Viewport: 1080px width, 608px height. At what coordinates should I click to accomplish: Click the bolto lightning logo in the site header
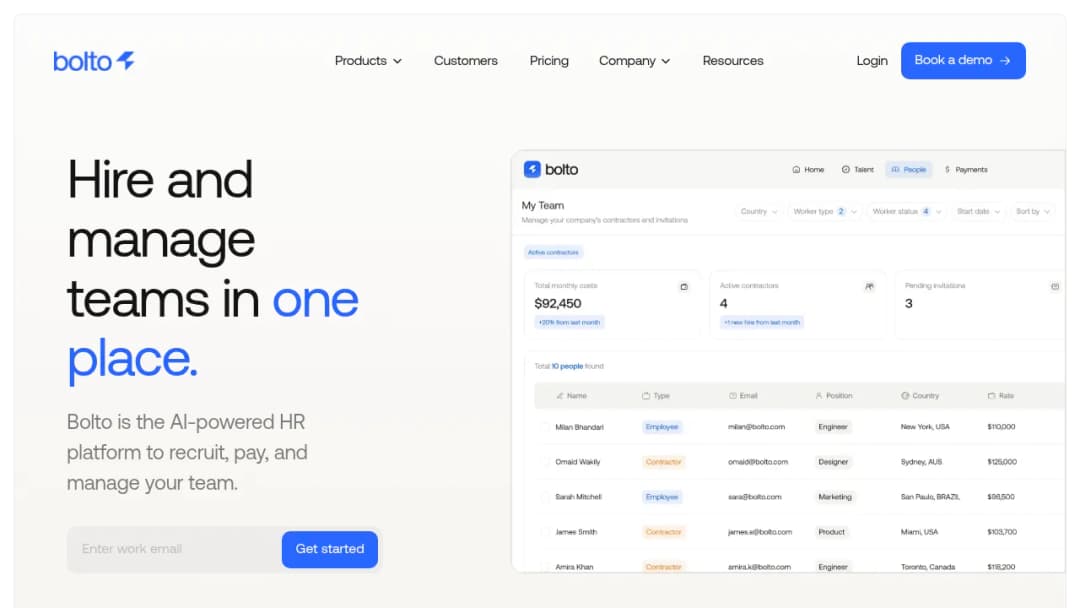point(94,61)
